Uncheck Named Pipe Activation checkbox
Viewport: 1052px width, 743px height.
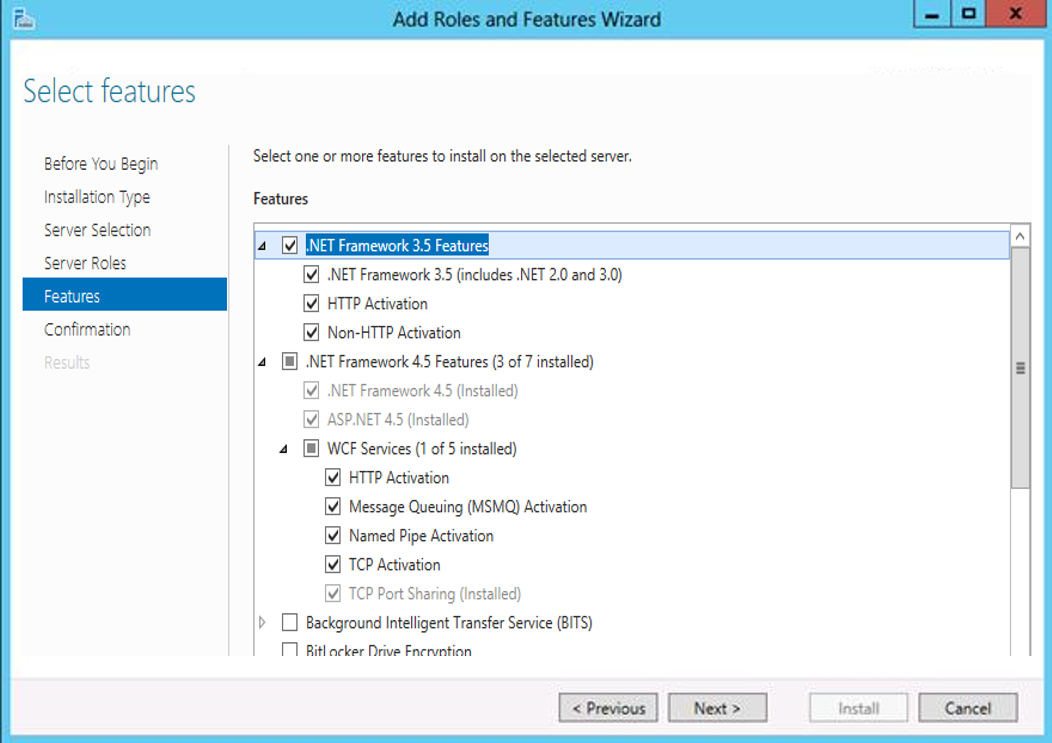(x=333, y=536)
